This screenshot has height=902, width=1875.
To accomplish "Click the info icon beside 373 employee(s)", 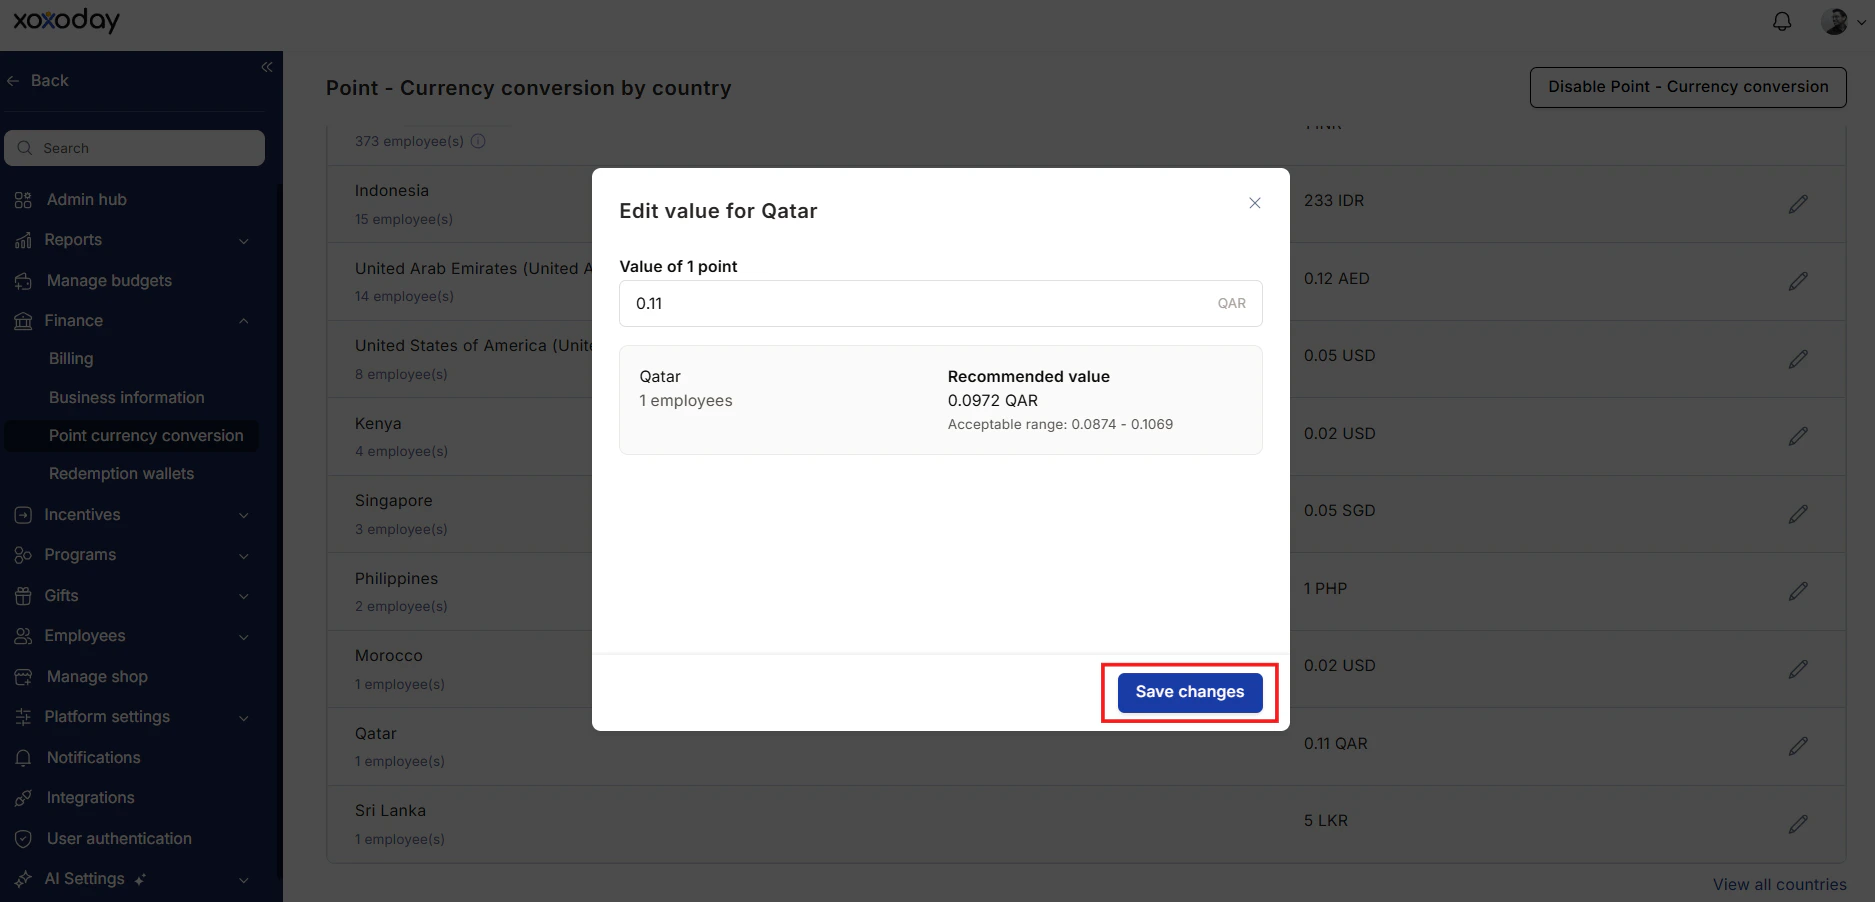I will click(478, 141).
